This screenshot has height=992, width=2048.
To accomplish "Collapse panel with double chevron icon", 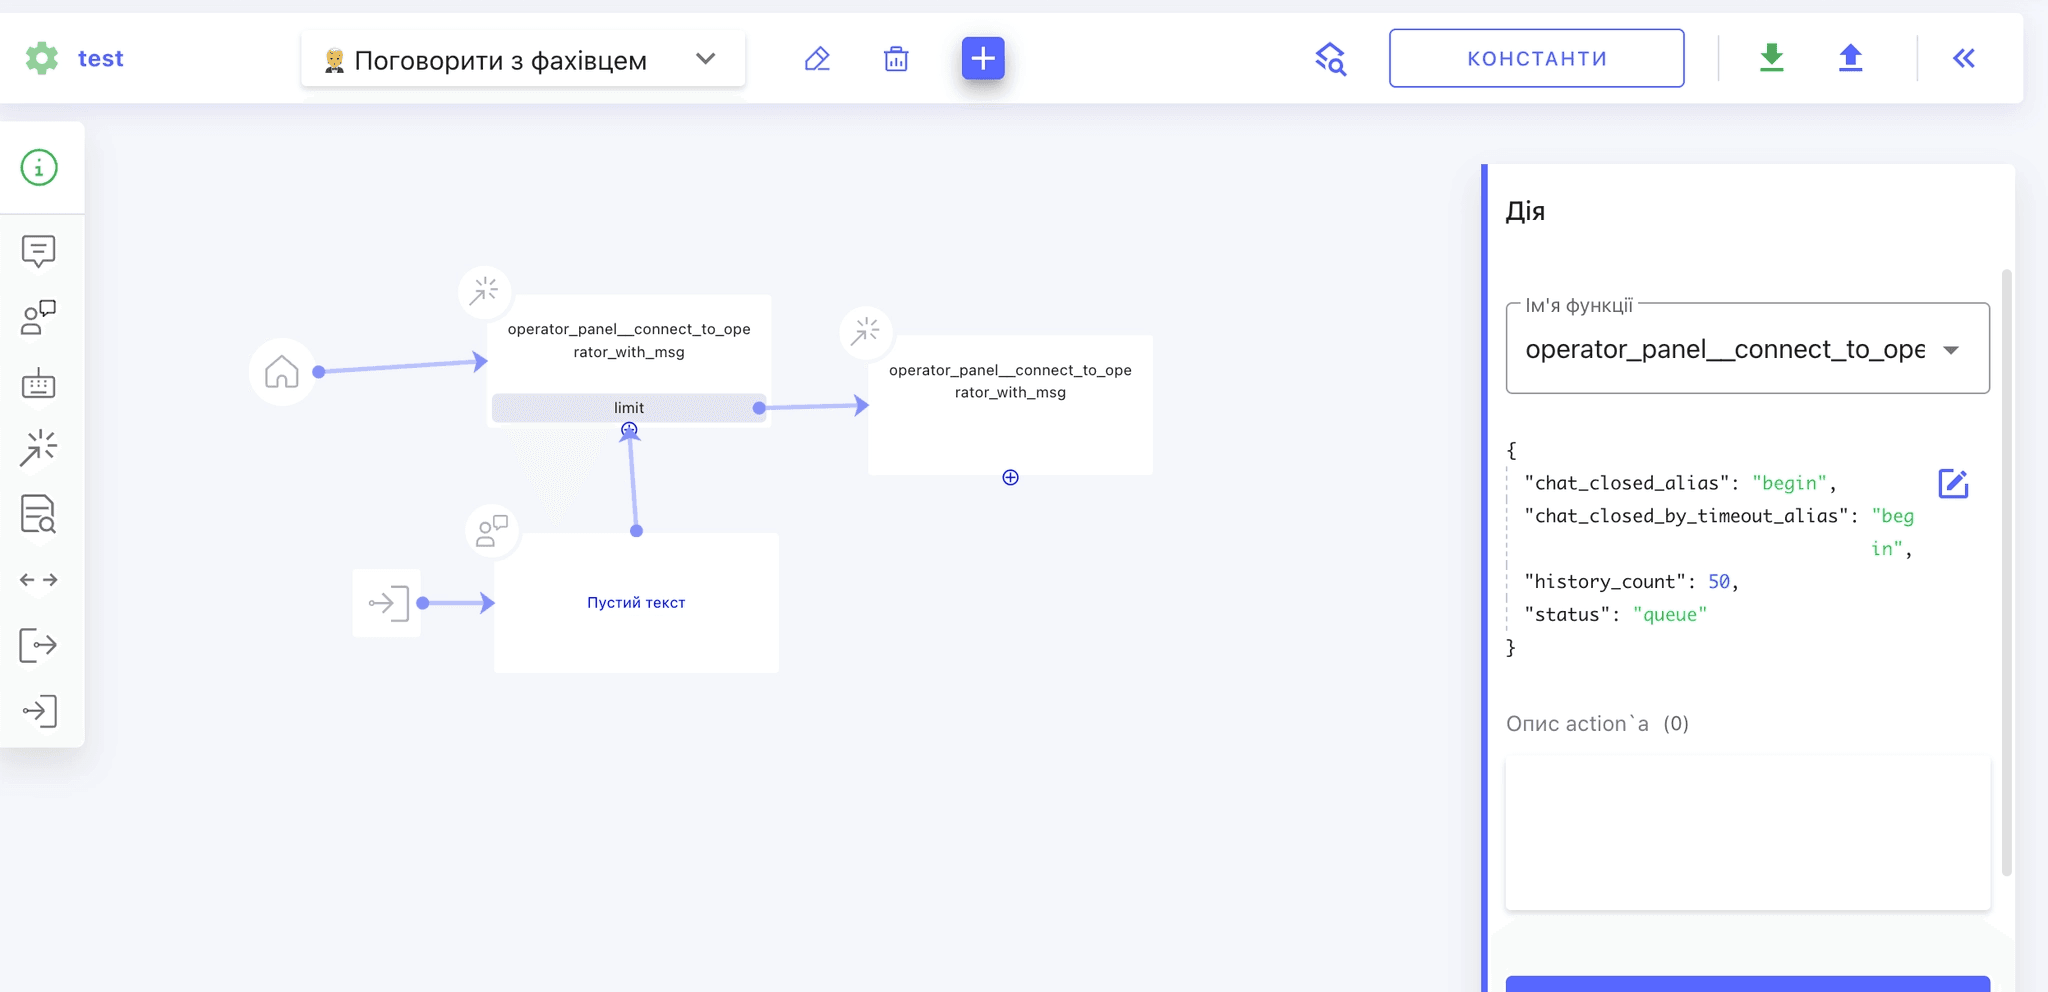I will coord(1964,58).
